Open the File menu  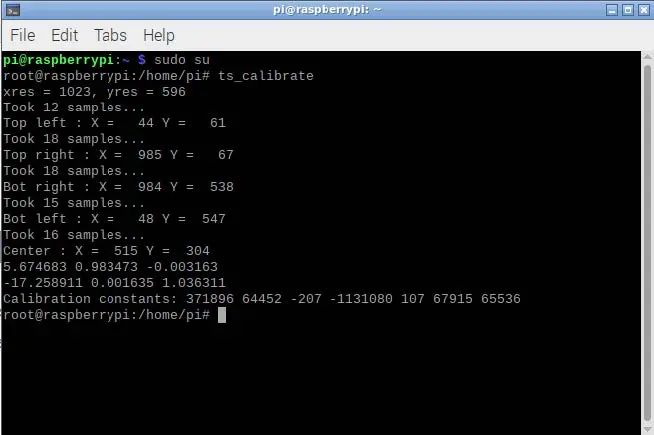[x=22, y=35]
